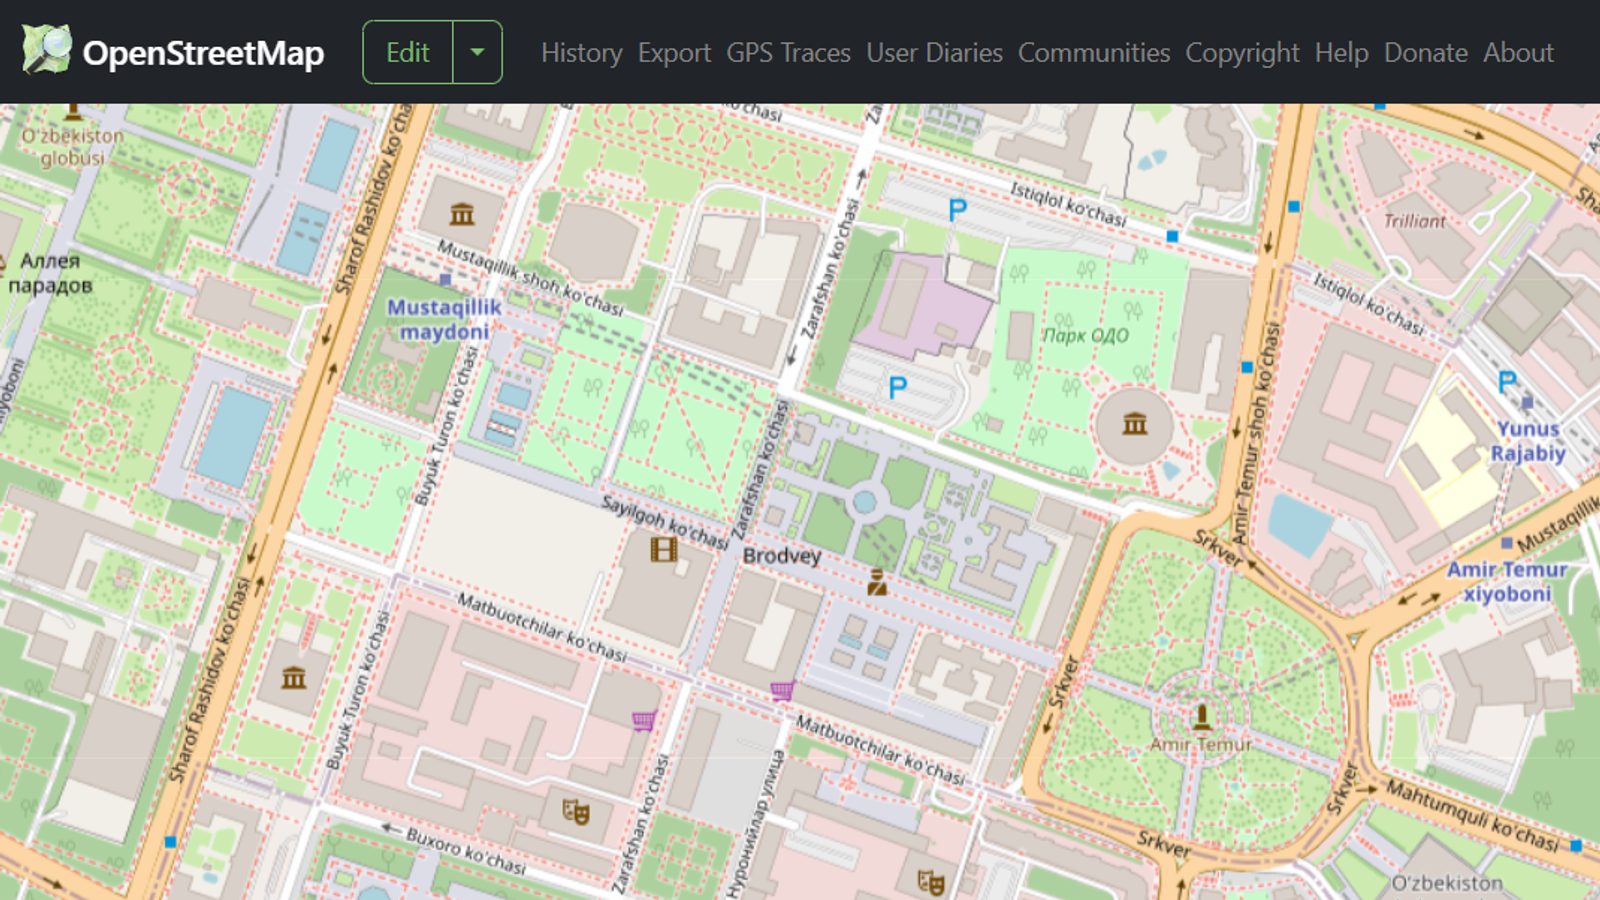This screenshot has width=1600, height=900.
Task: Open the Copyright link
Action: click(1242, 53)
